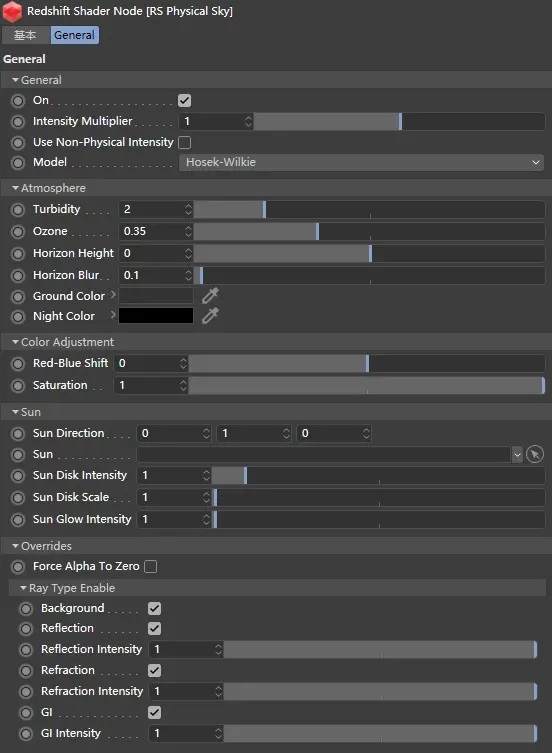Click animation dot beside Reflection Intensity
Image resolution: width=552 pixels, height=753 pixels.
pos(26,650)
